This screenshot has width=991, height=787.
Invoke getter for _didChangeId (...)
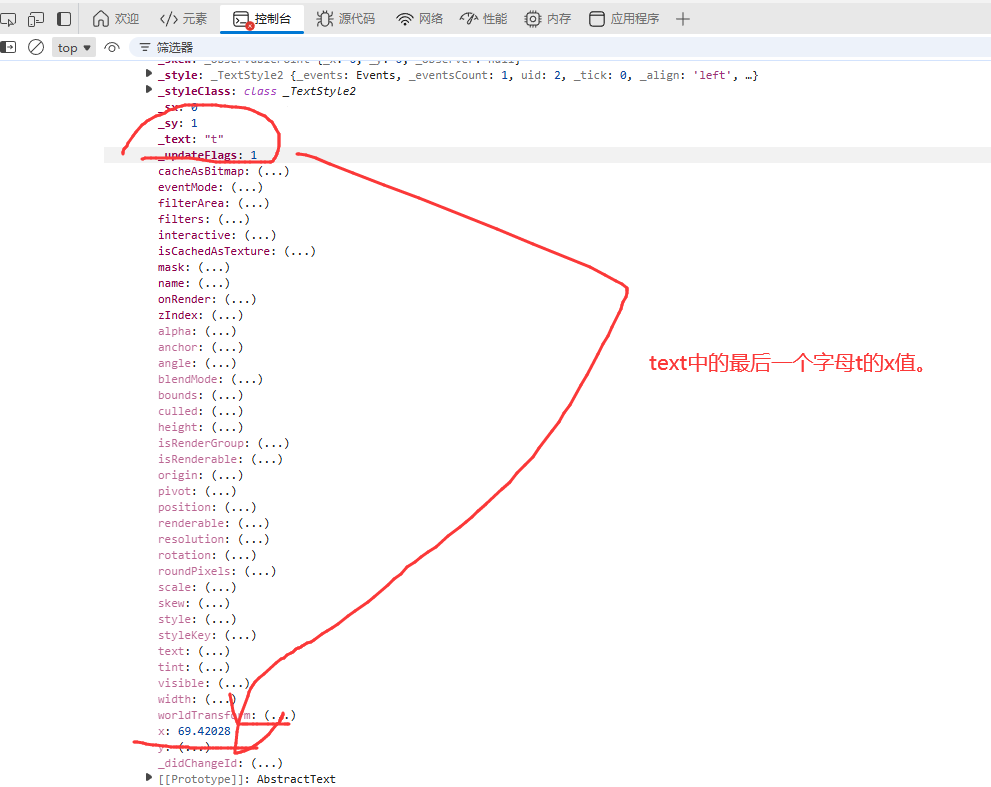267,763
